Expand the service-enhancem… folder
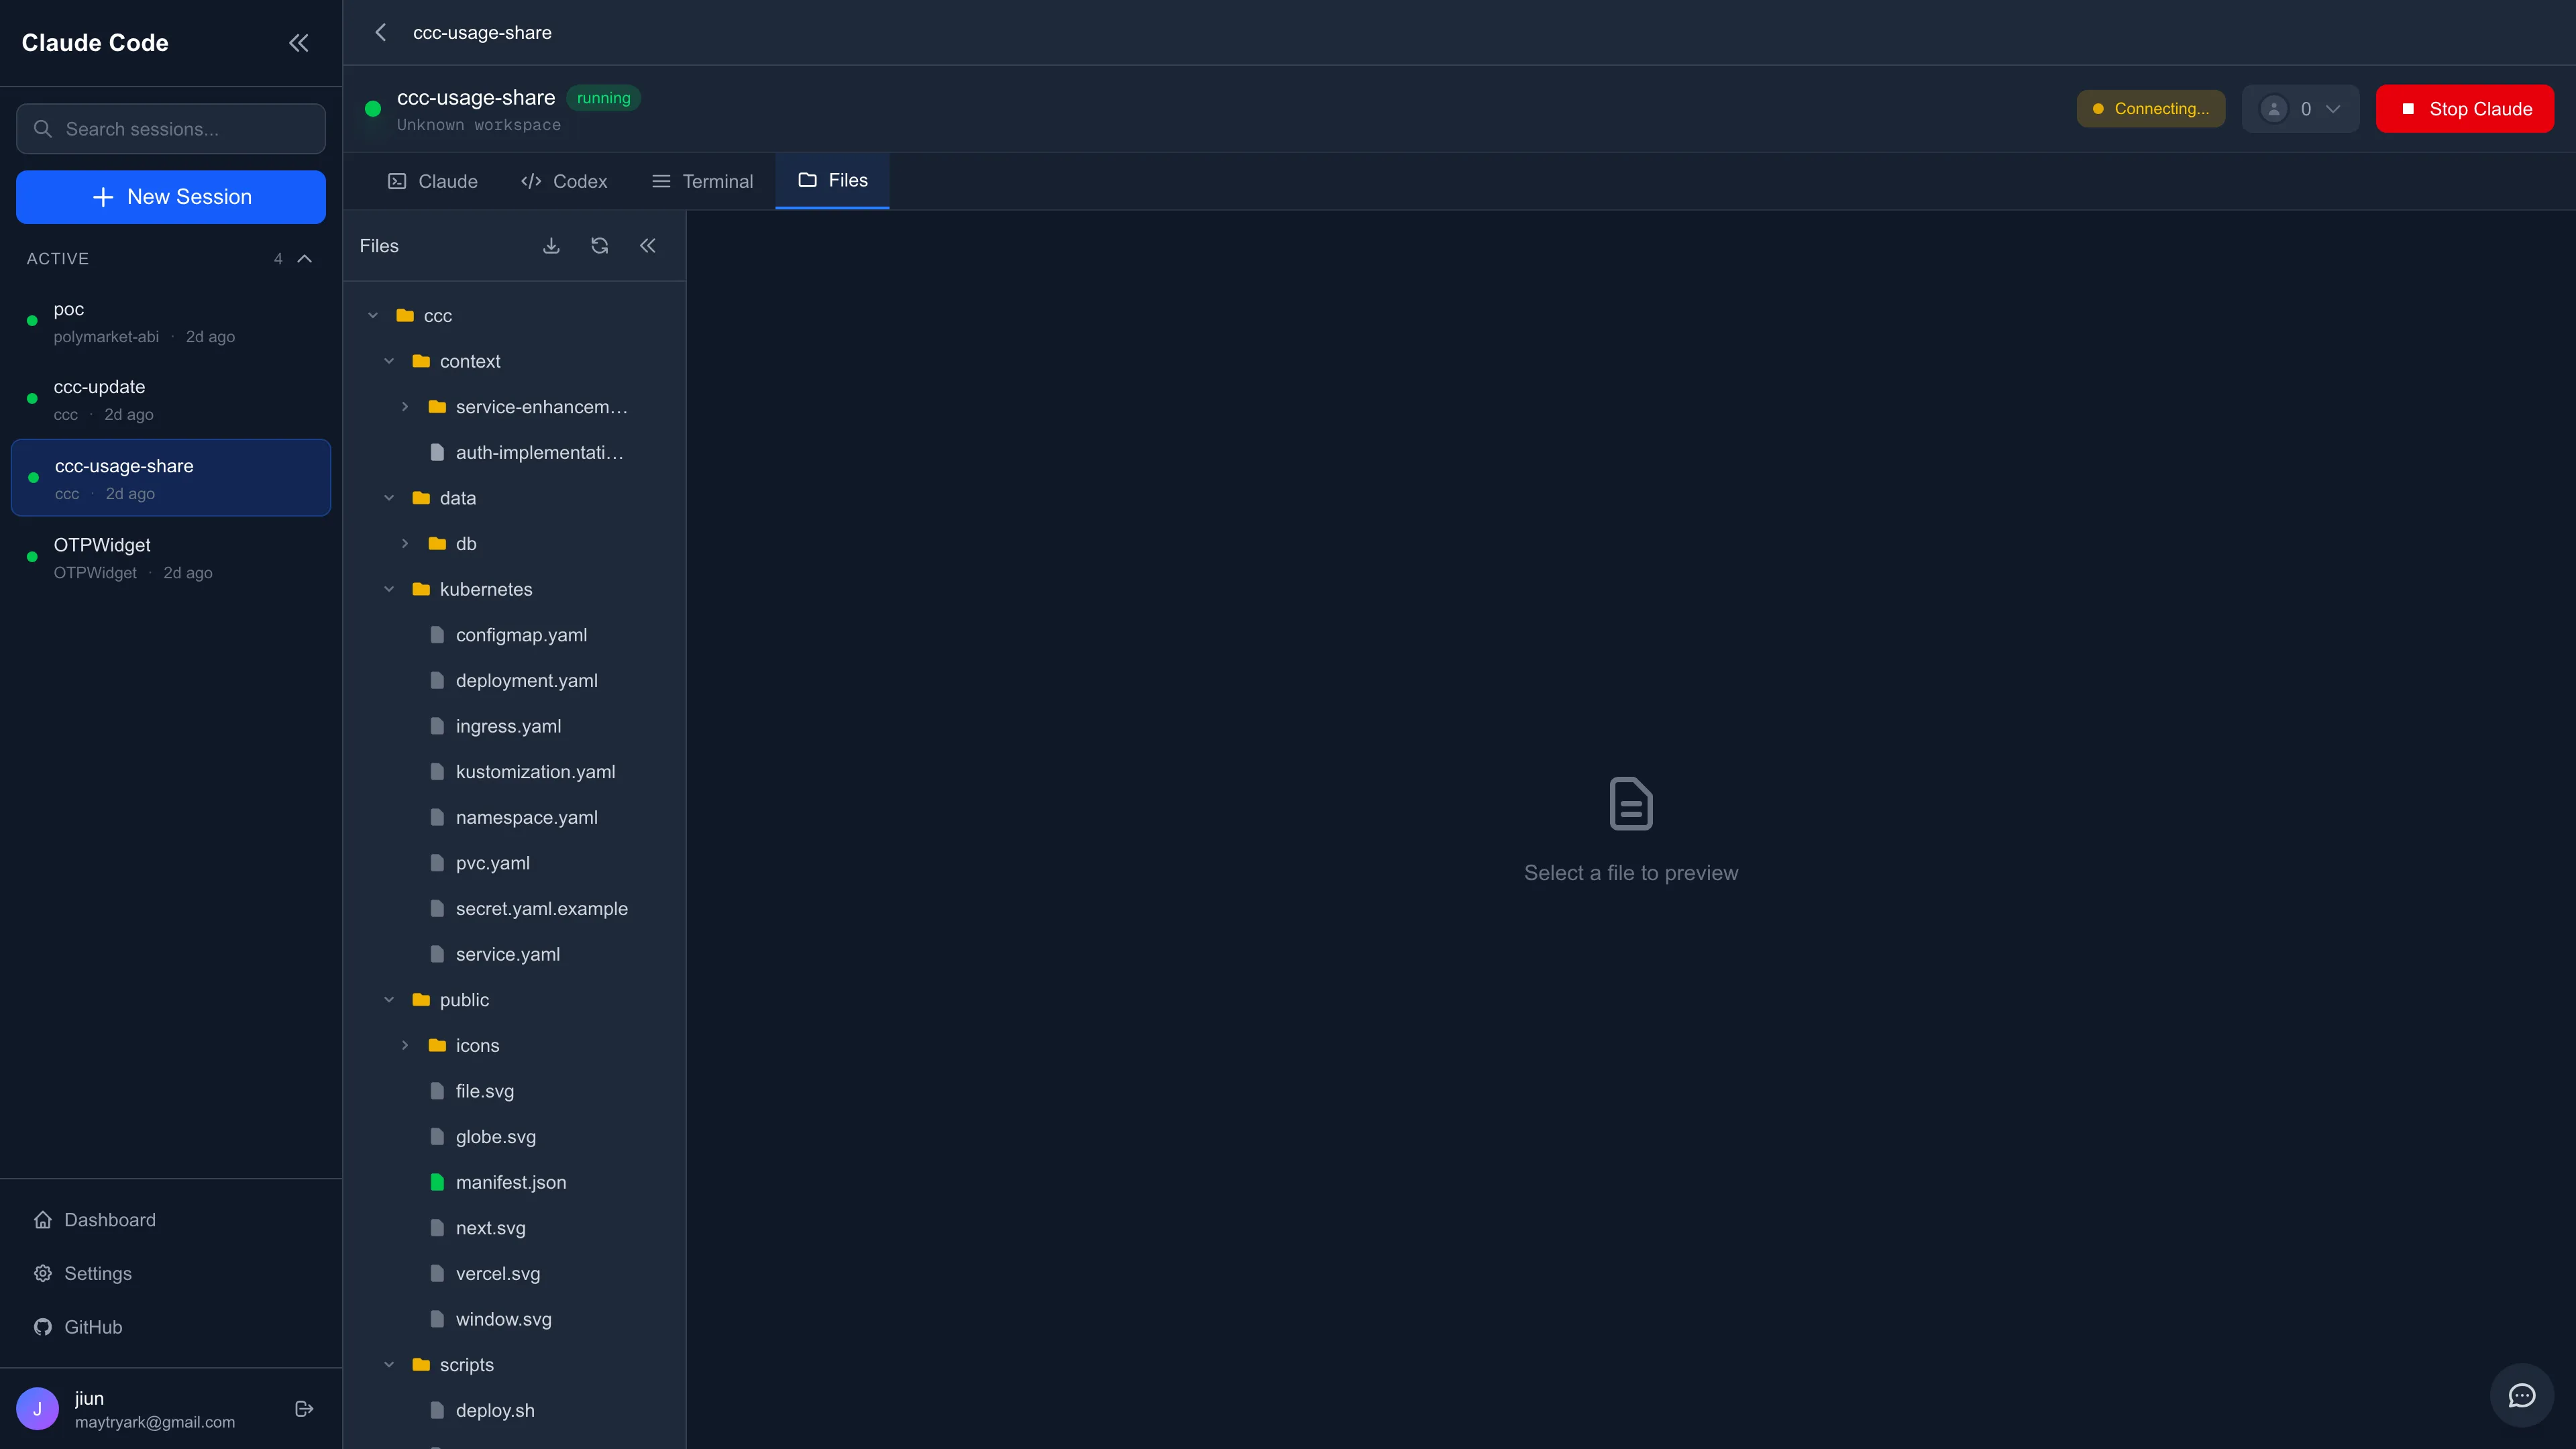Viewport: 2576px width, 1449px height. point(405,407)
